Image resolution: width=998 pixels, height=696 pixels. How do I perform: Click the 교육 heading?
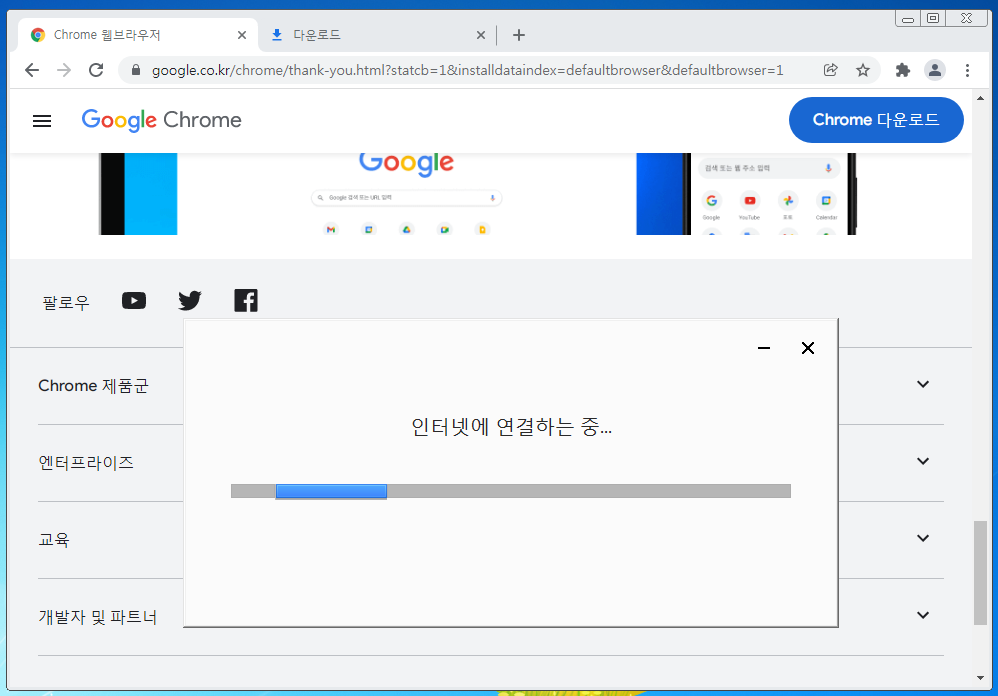pos(54,539)
